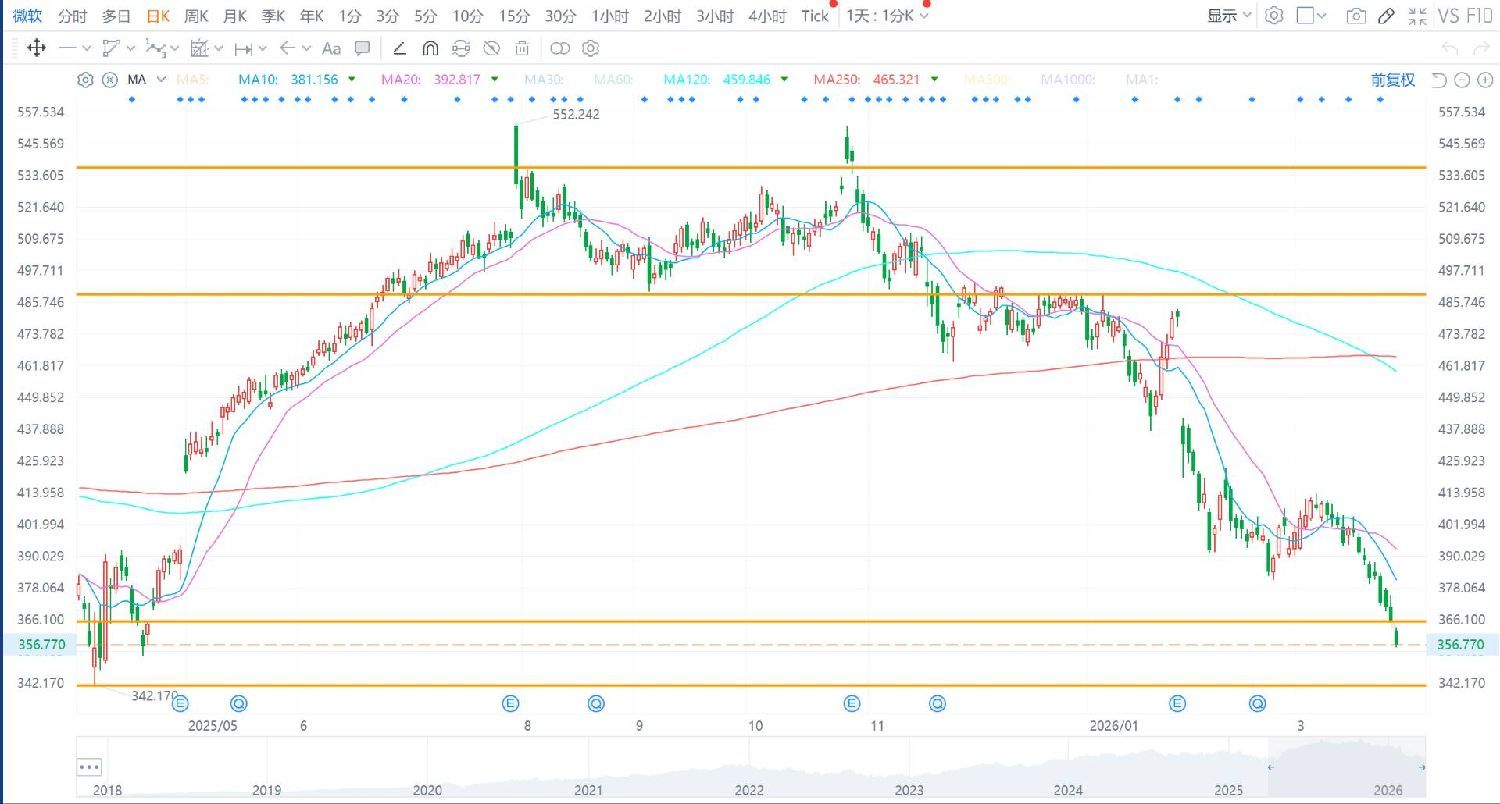Image resolution: width=1500 pixels, height=804 pixels.
Task: Take a chart screenshot with camera icon
Action: (x=1355, y=16)
